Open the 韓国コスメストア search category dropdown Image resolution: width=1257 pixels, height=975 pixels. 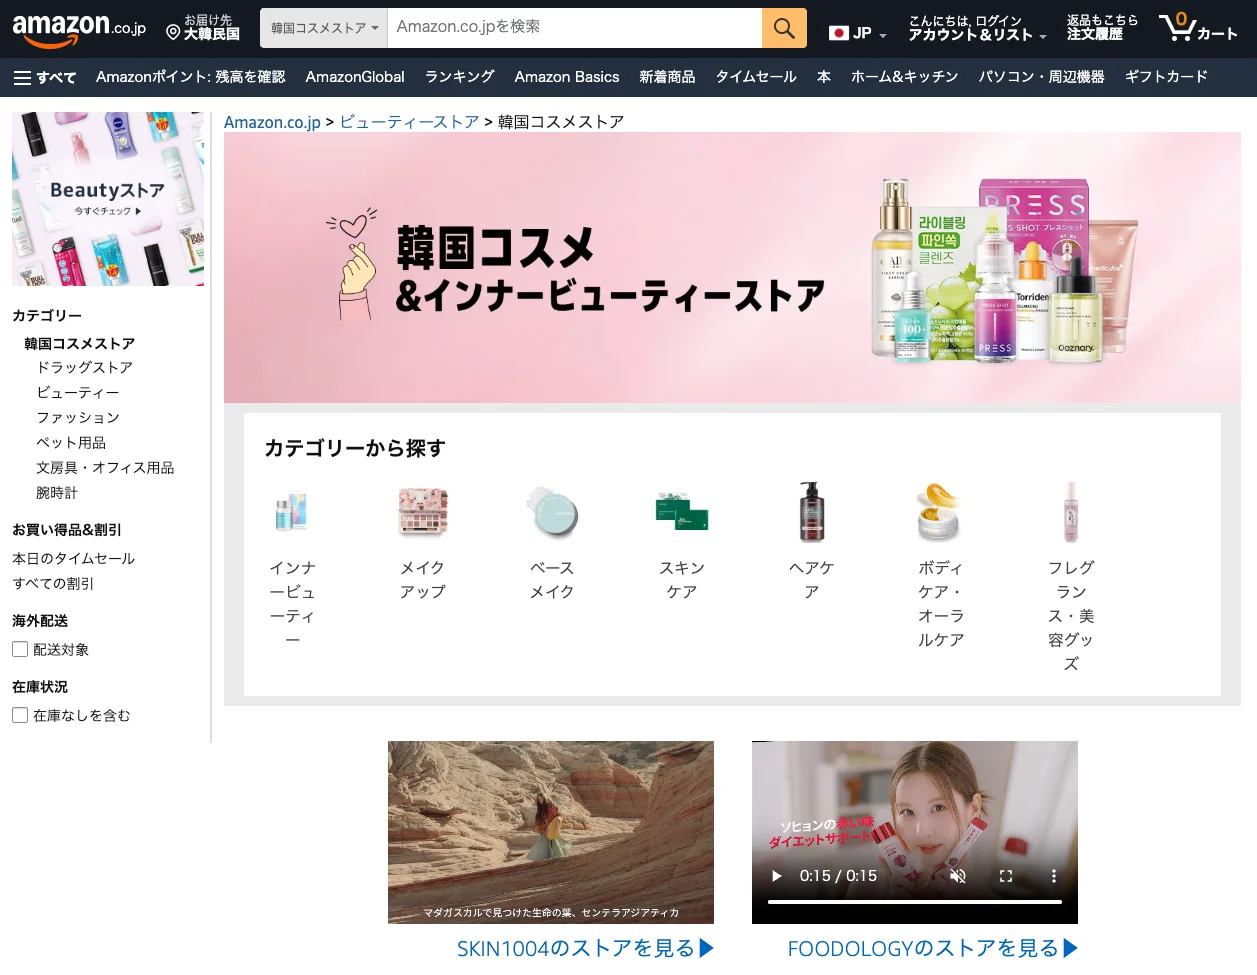point(324,28)
